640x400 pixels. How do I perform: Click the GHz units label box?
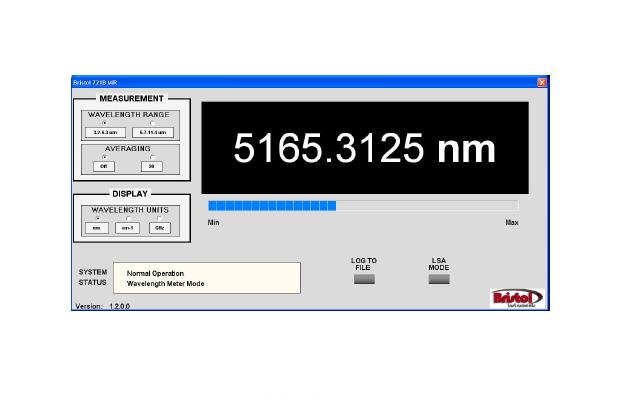[x=160, y=227]
